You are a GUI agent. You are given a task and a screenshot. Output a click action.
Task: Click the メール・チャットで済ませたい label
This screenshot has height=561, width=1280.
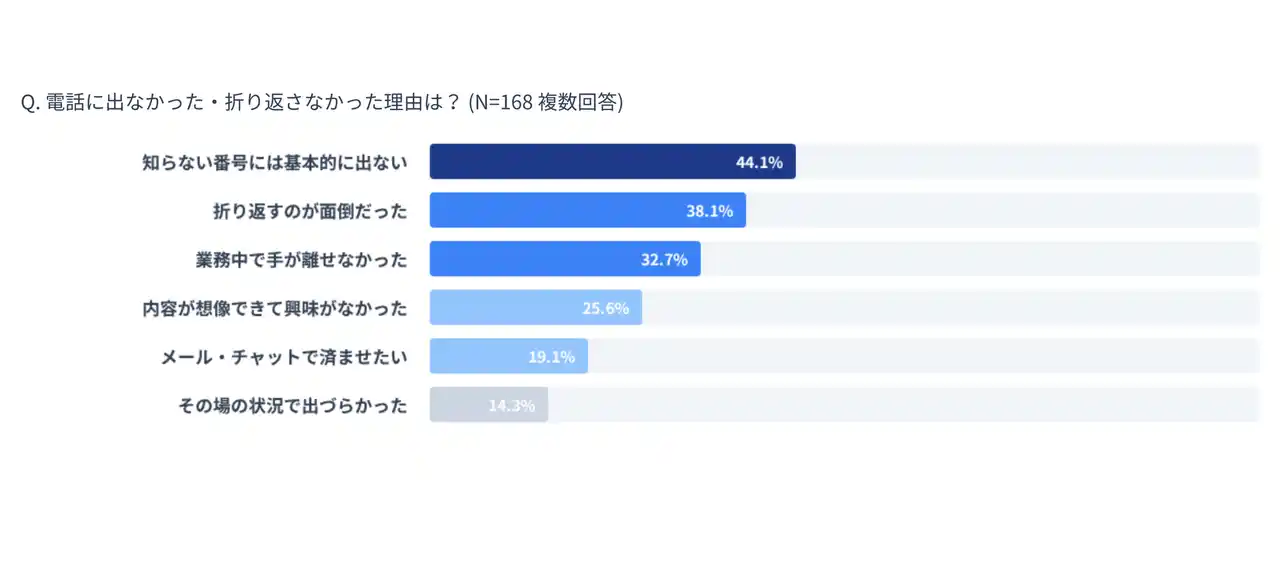[284, 357]
